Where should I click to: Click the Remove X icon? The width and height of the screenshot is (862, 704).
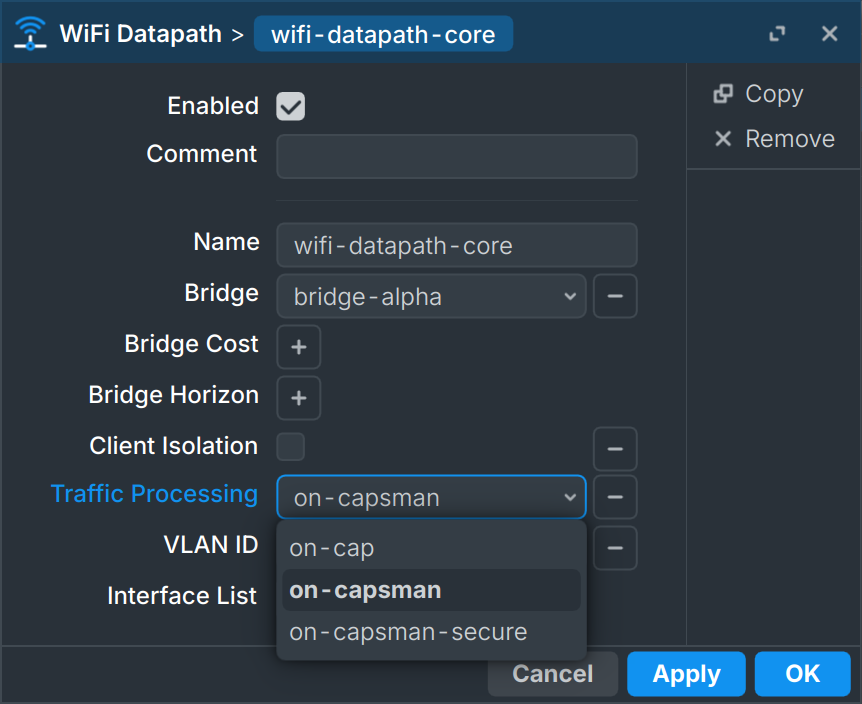(x=723, y=139)
